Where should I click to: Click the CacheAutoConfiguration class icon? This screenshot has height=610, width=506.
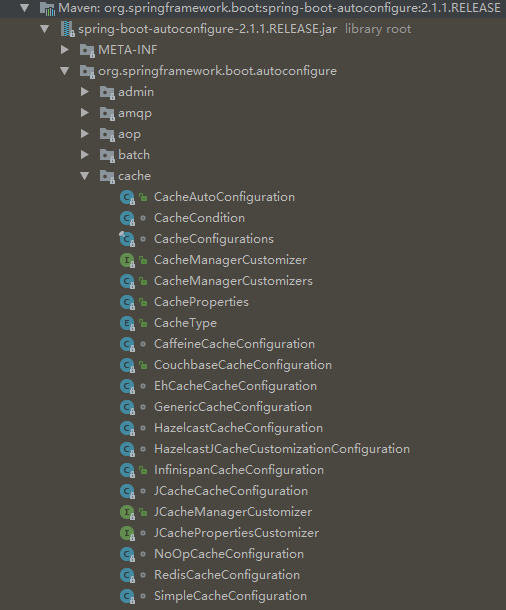coord(127,197)
